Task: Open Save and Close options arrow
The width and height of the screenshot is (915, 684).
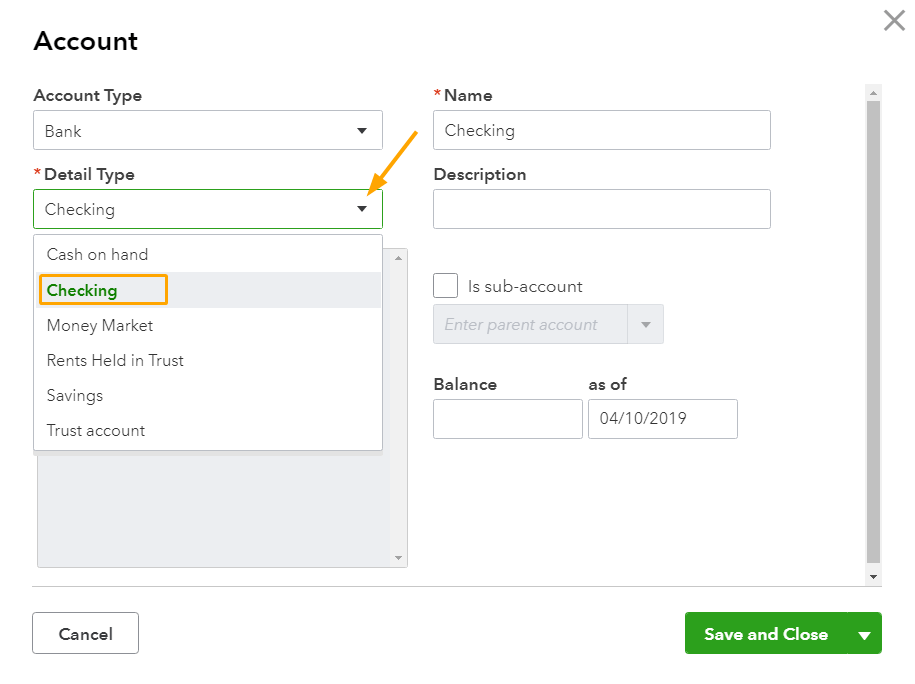Action: click(864, 634)
